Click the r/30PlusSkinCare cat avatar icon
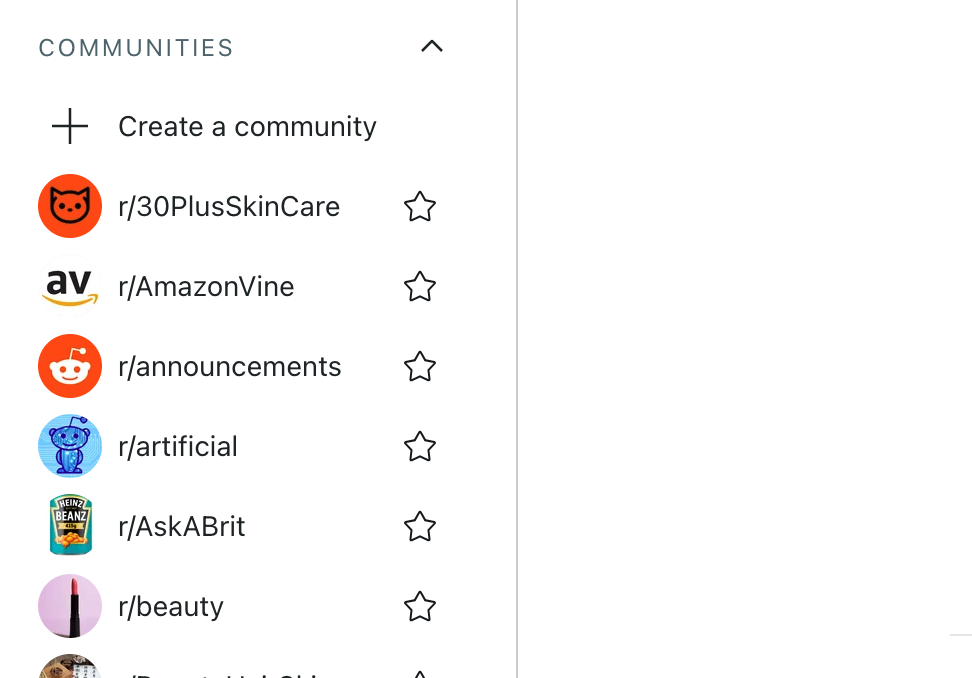 [70, 207]
